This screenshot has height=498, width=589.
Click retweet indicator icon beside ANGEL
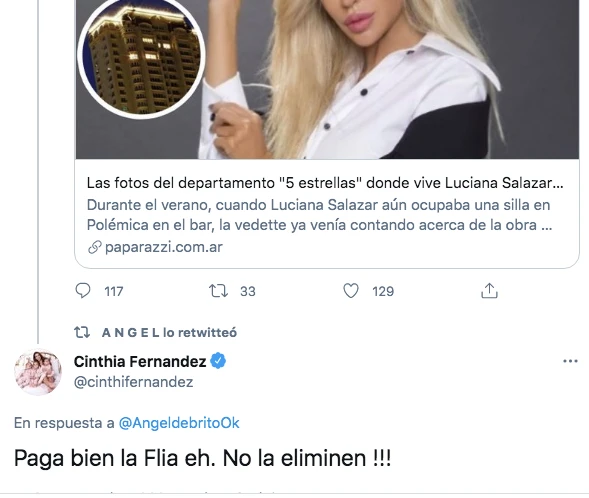82,332
